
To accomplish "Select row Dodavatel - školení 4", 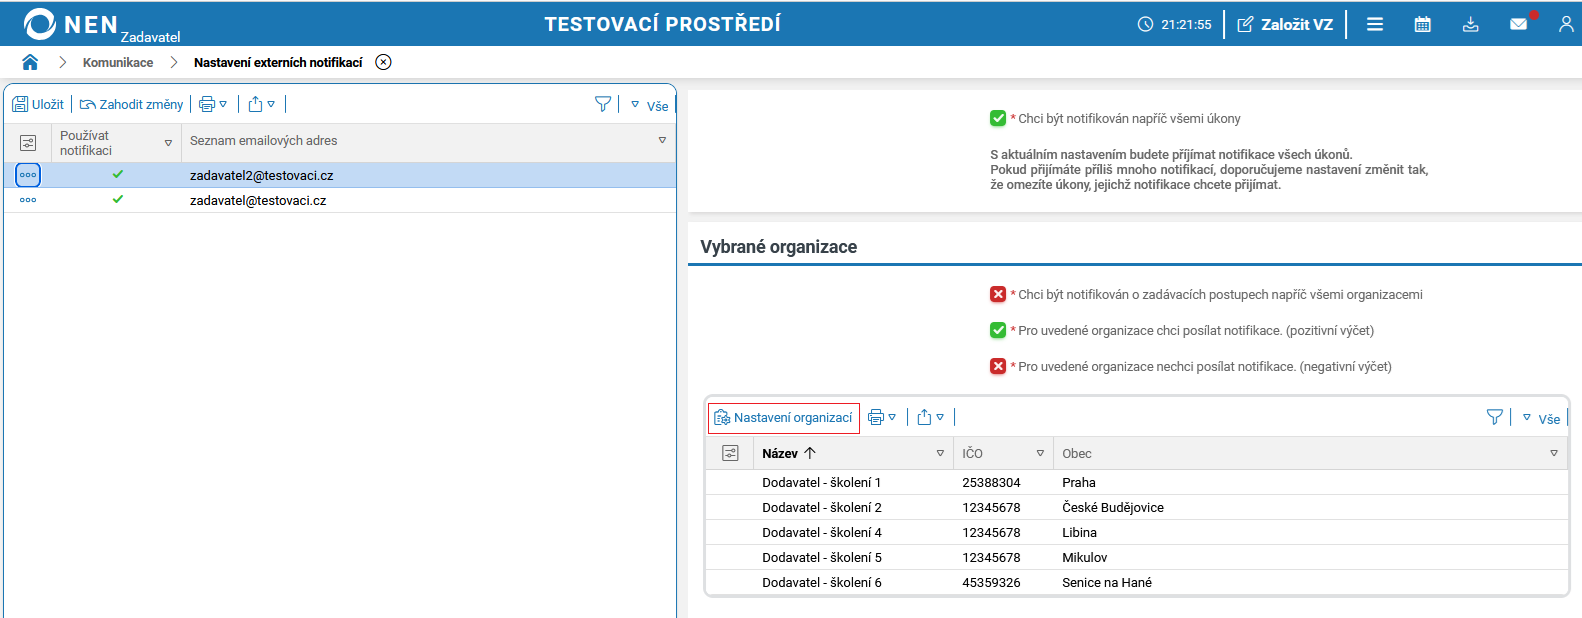I will click(x=1137, y=532).
